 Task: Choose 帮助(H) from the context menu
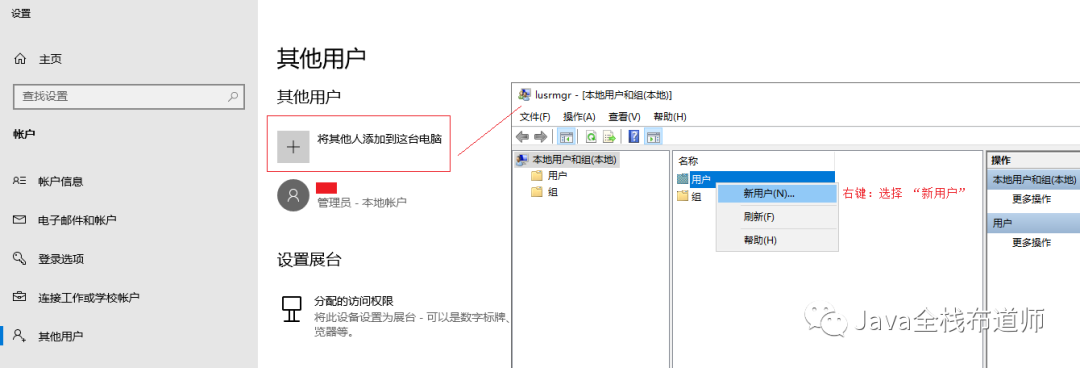tap(777, 240)
